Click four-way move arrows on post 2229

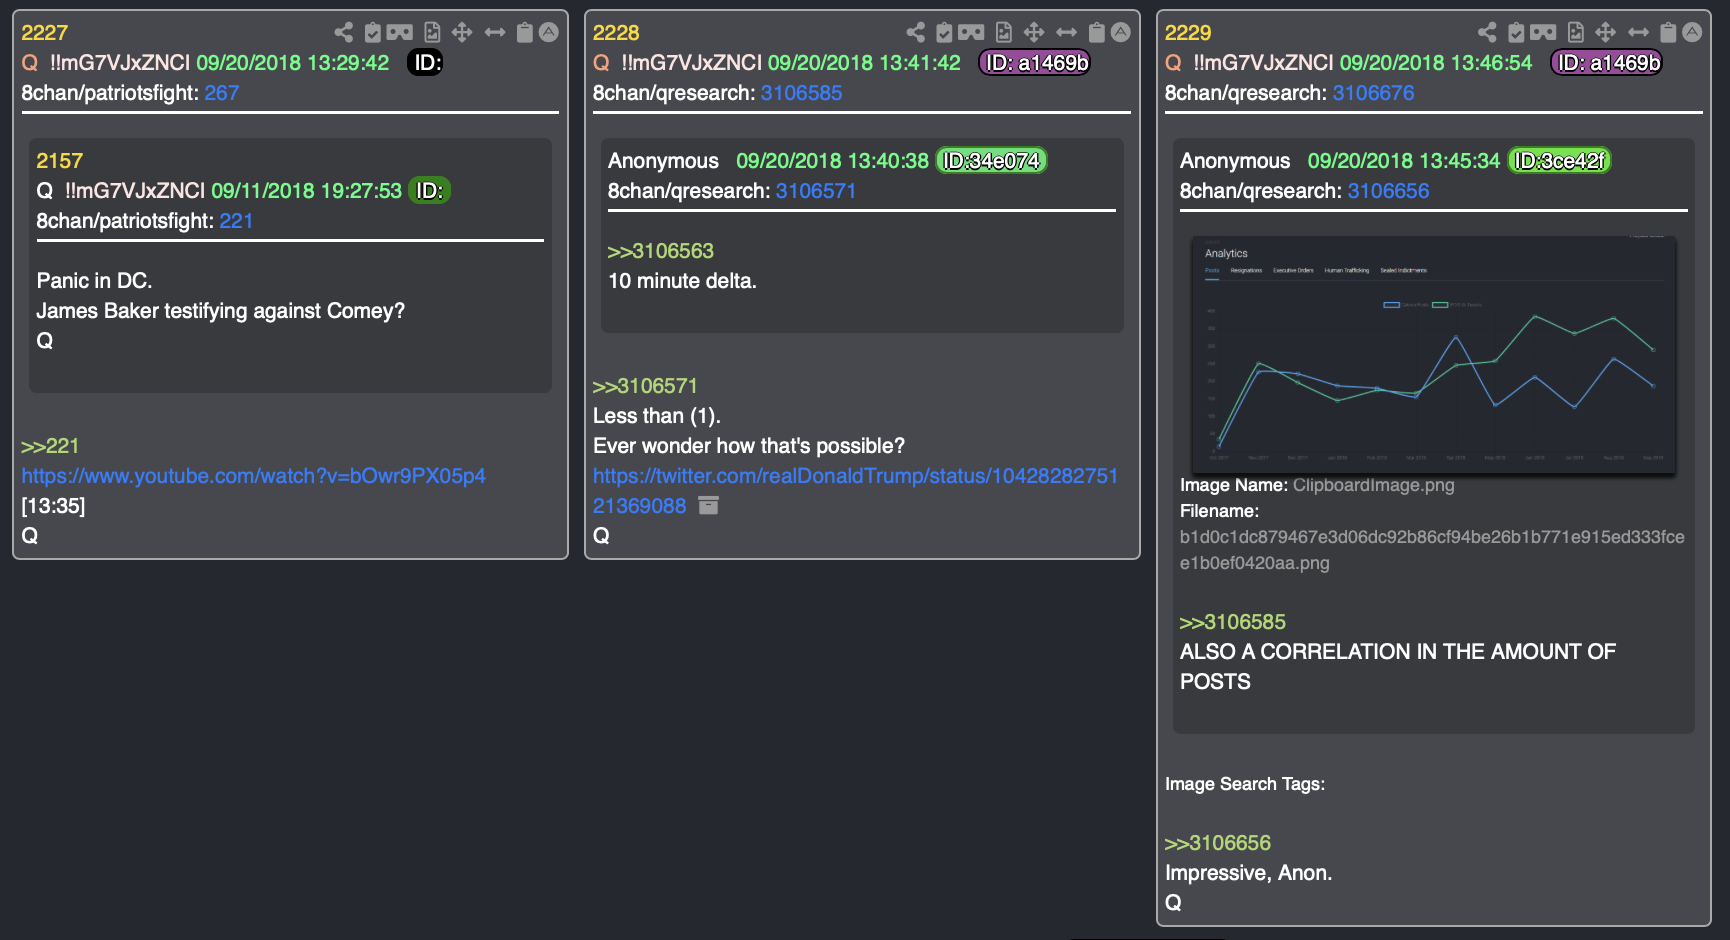[1605, 32]
